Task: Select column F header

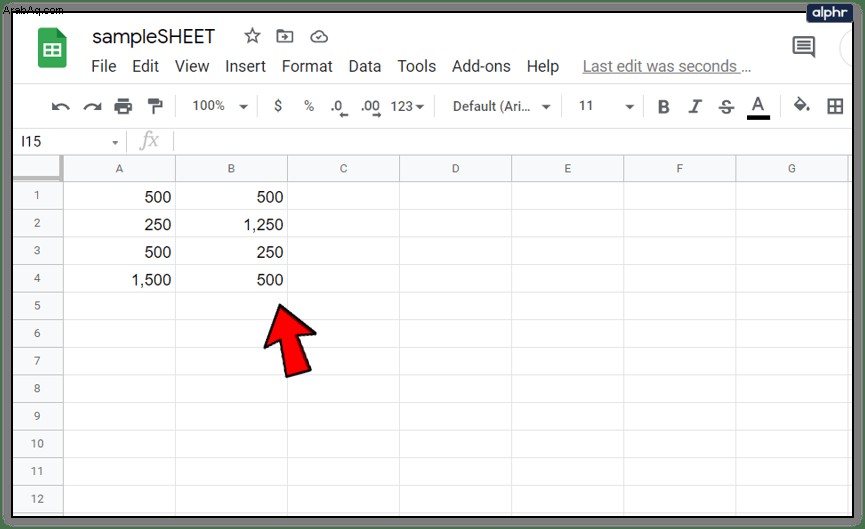Action: tap(679, 168)
